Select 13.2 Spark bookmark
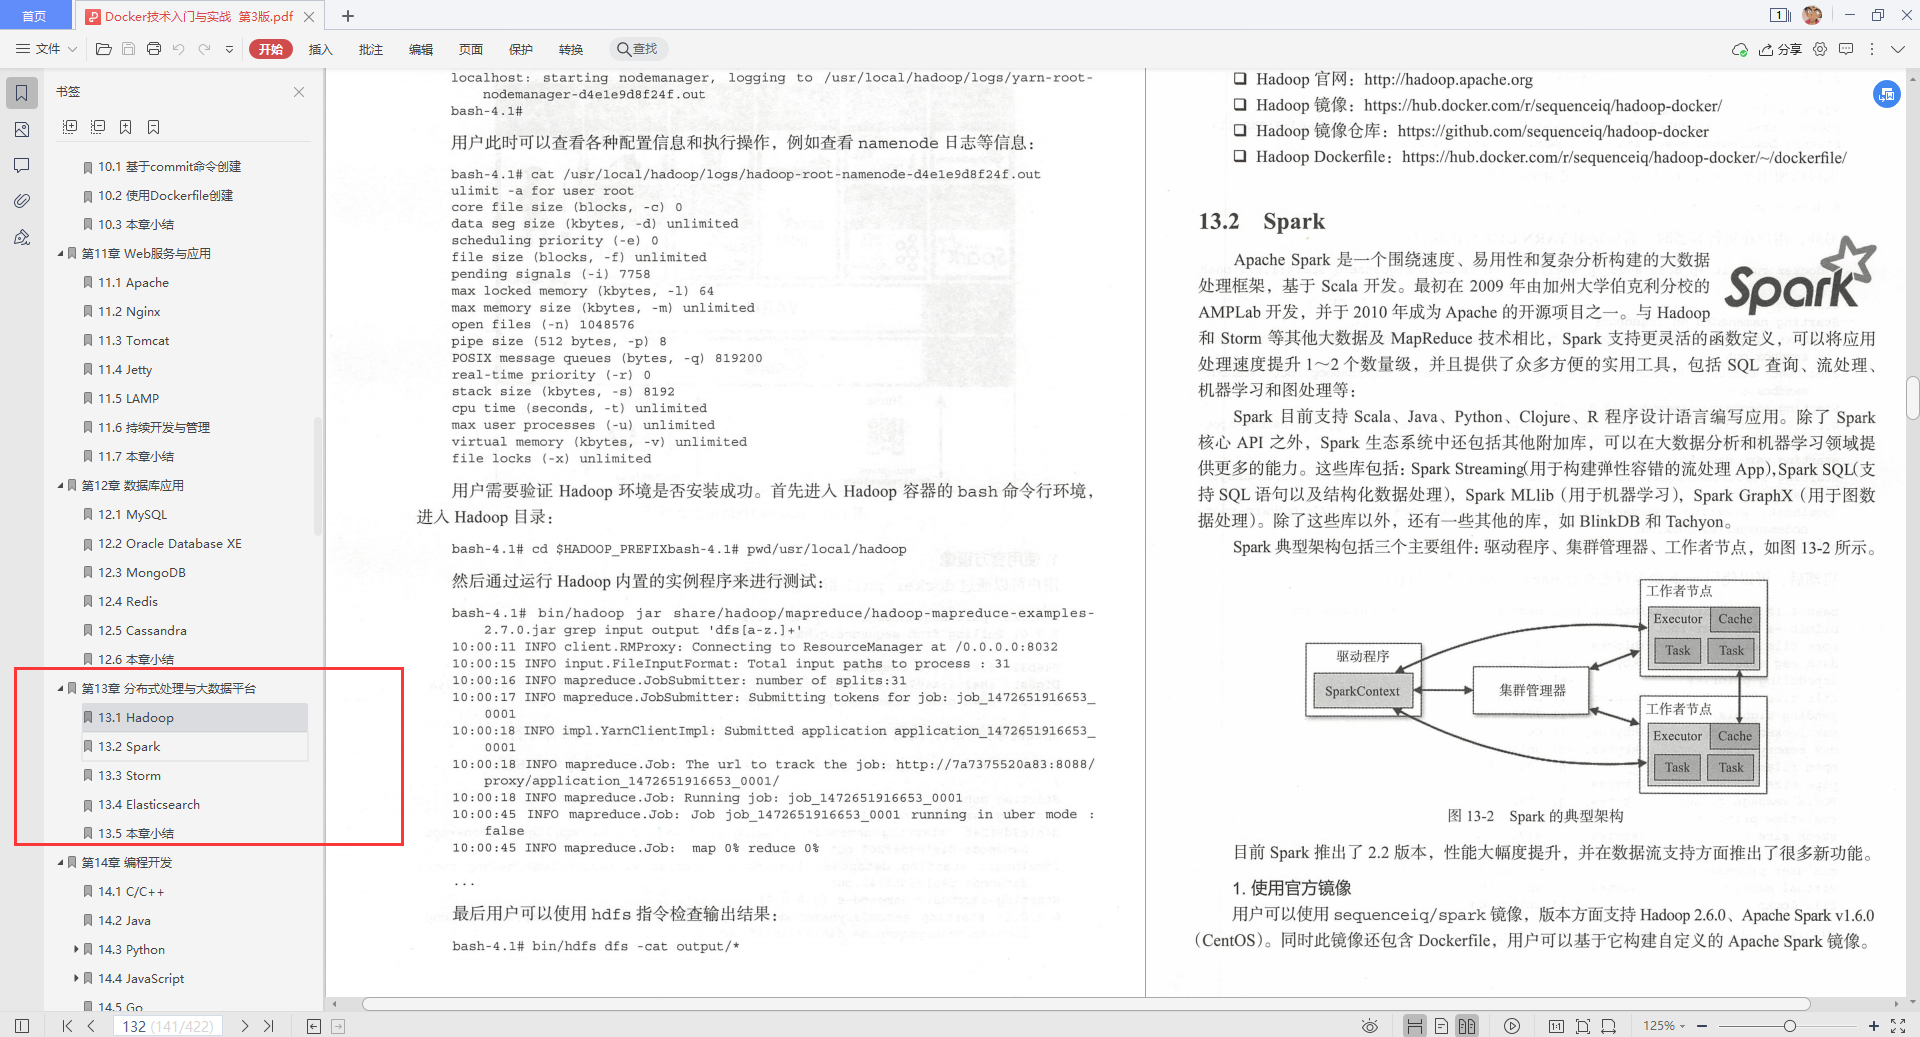 (194, 747)
